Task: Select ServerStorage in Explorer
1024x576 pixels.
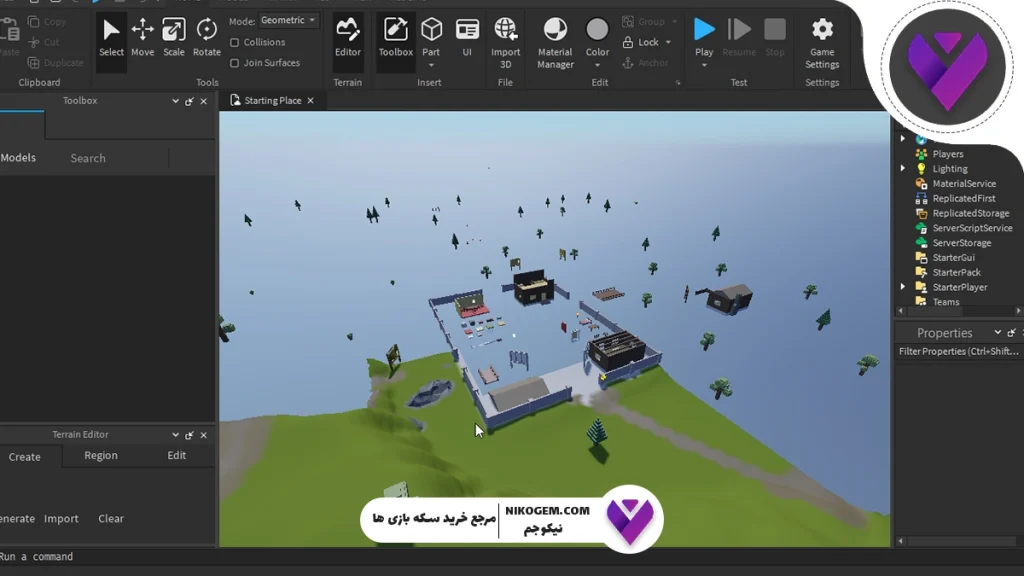Action: pyautogui.click(x=961, y=243)
